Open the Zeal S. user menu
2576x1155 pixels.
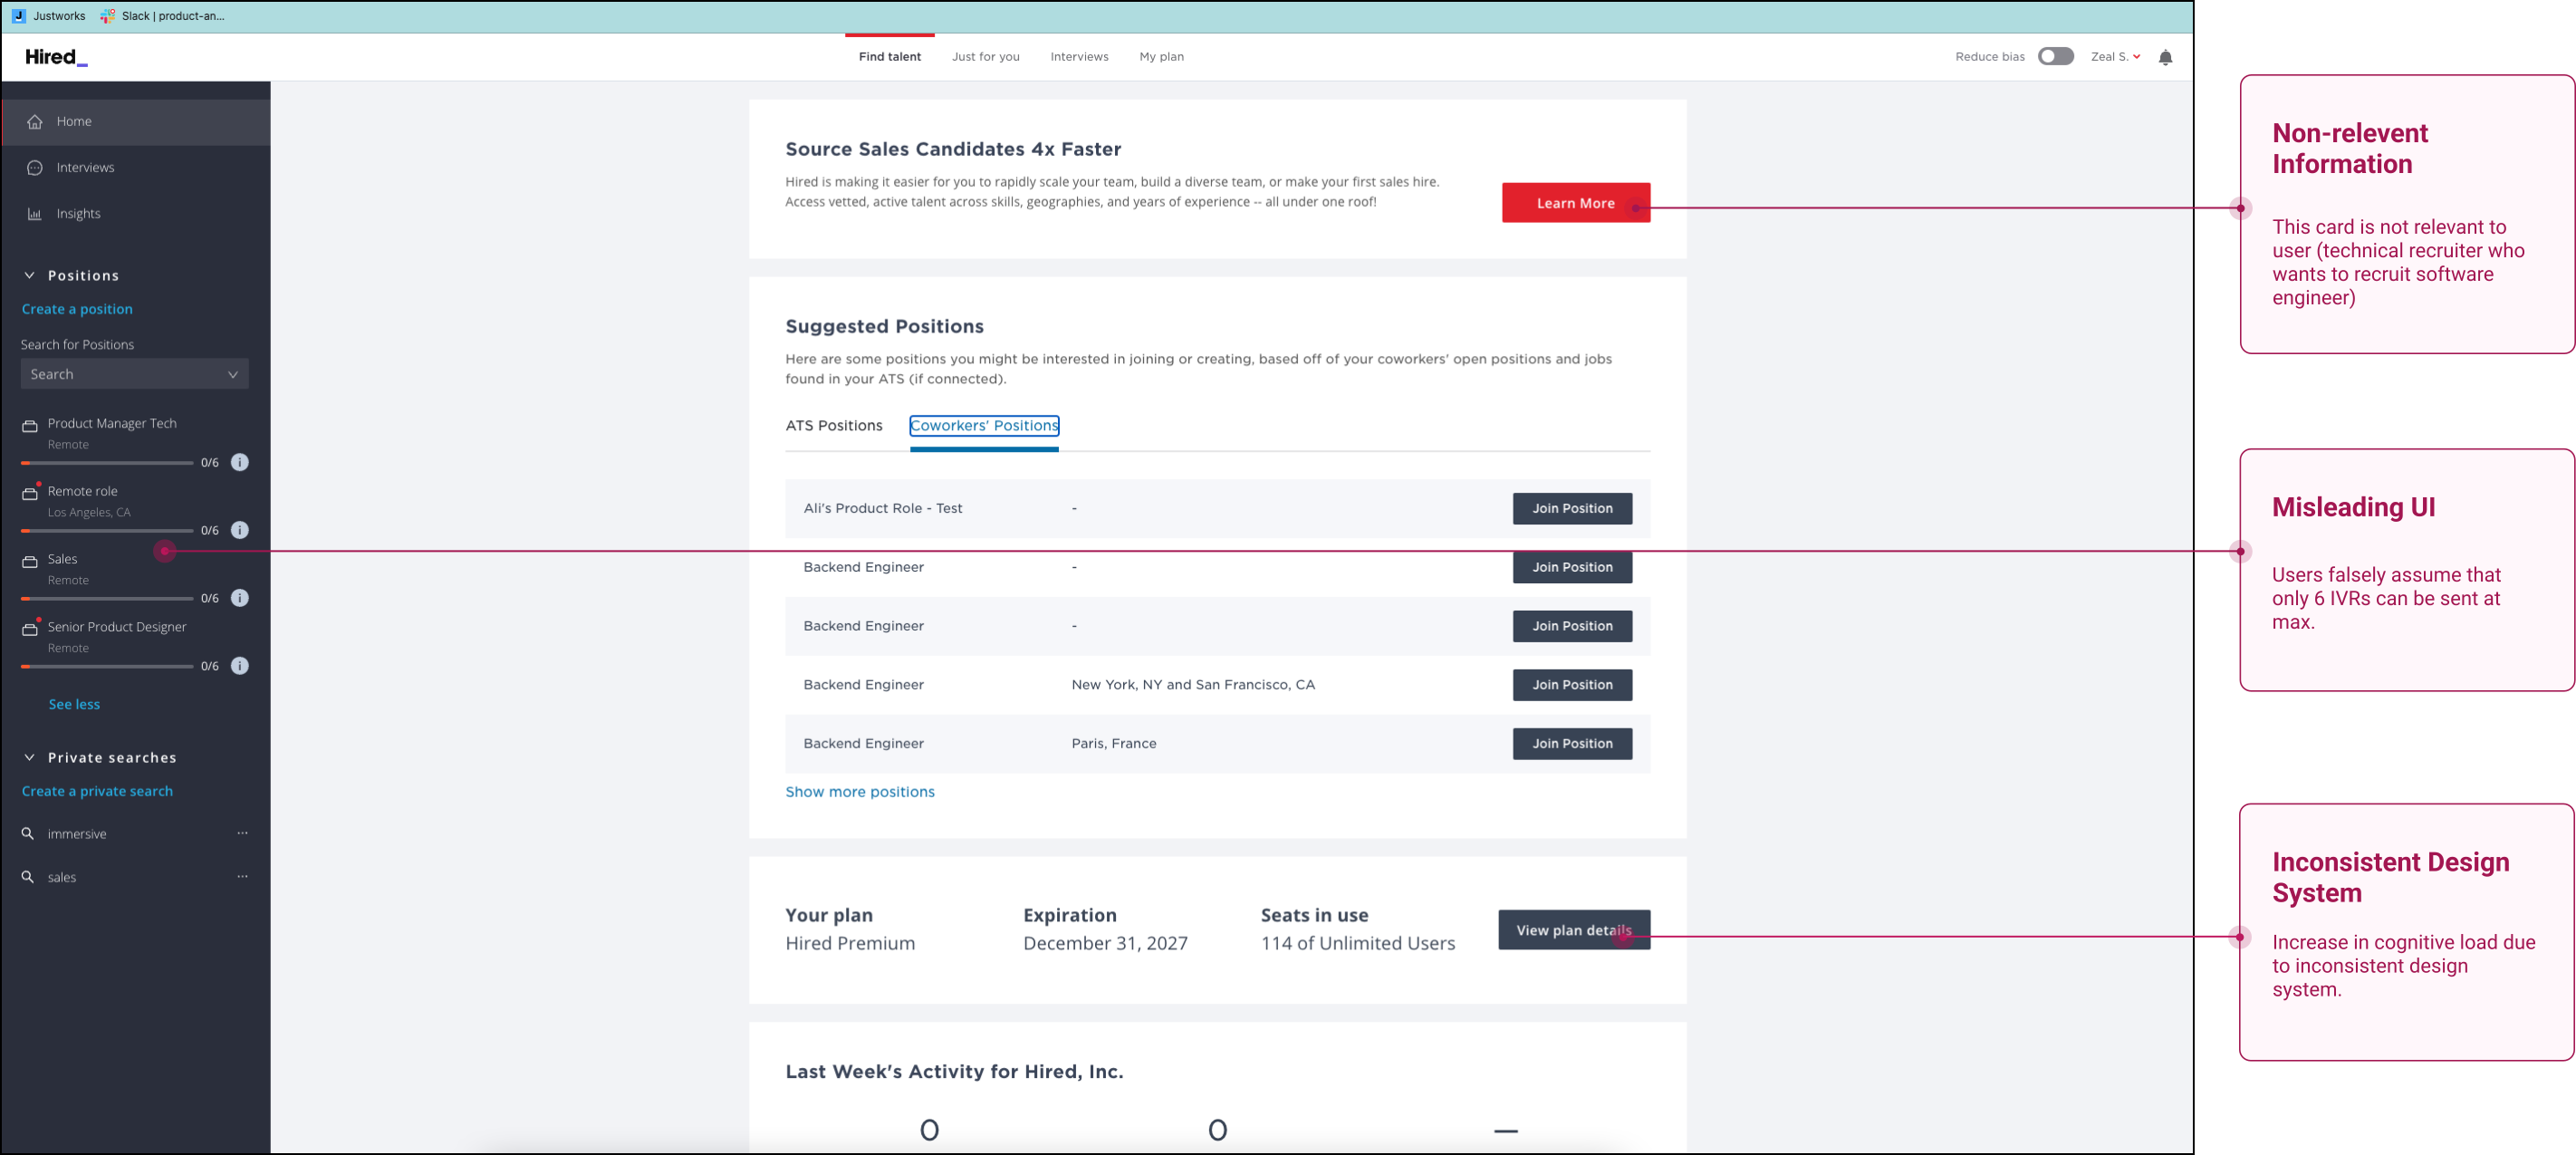click(2115, 57)
